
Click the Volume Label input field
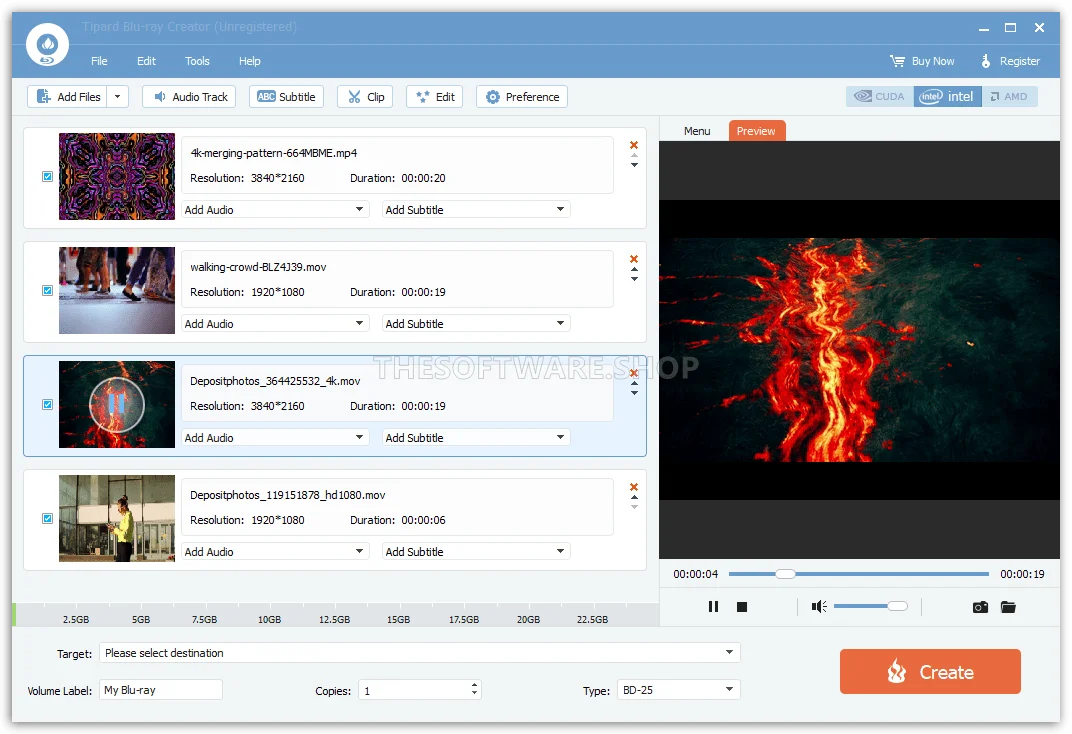161,690
